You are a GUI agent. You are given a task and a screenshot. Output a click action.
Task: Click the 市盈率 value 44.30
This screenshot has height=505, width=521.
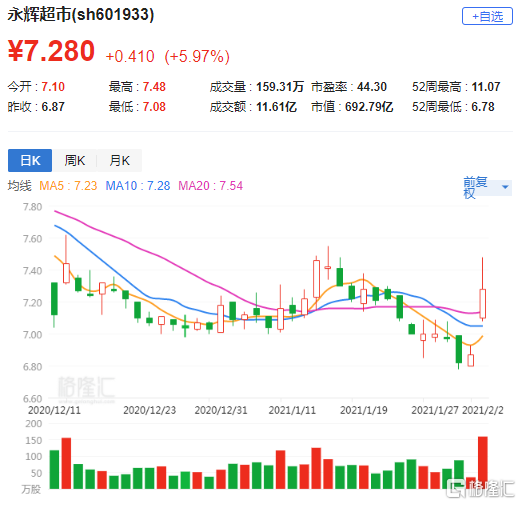point(372,87)
